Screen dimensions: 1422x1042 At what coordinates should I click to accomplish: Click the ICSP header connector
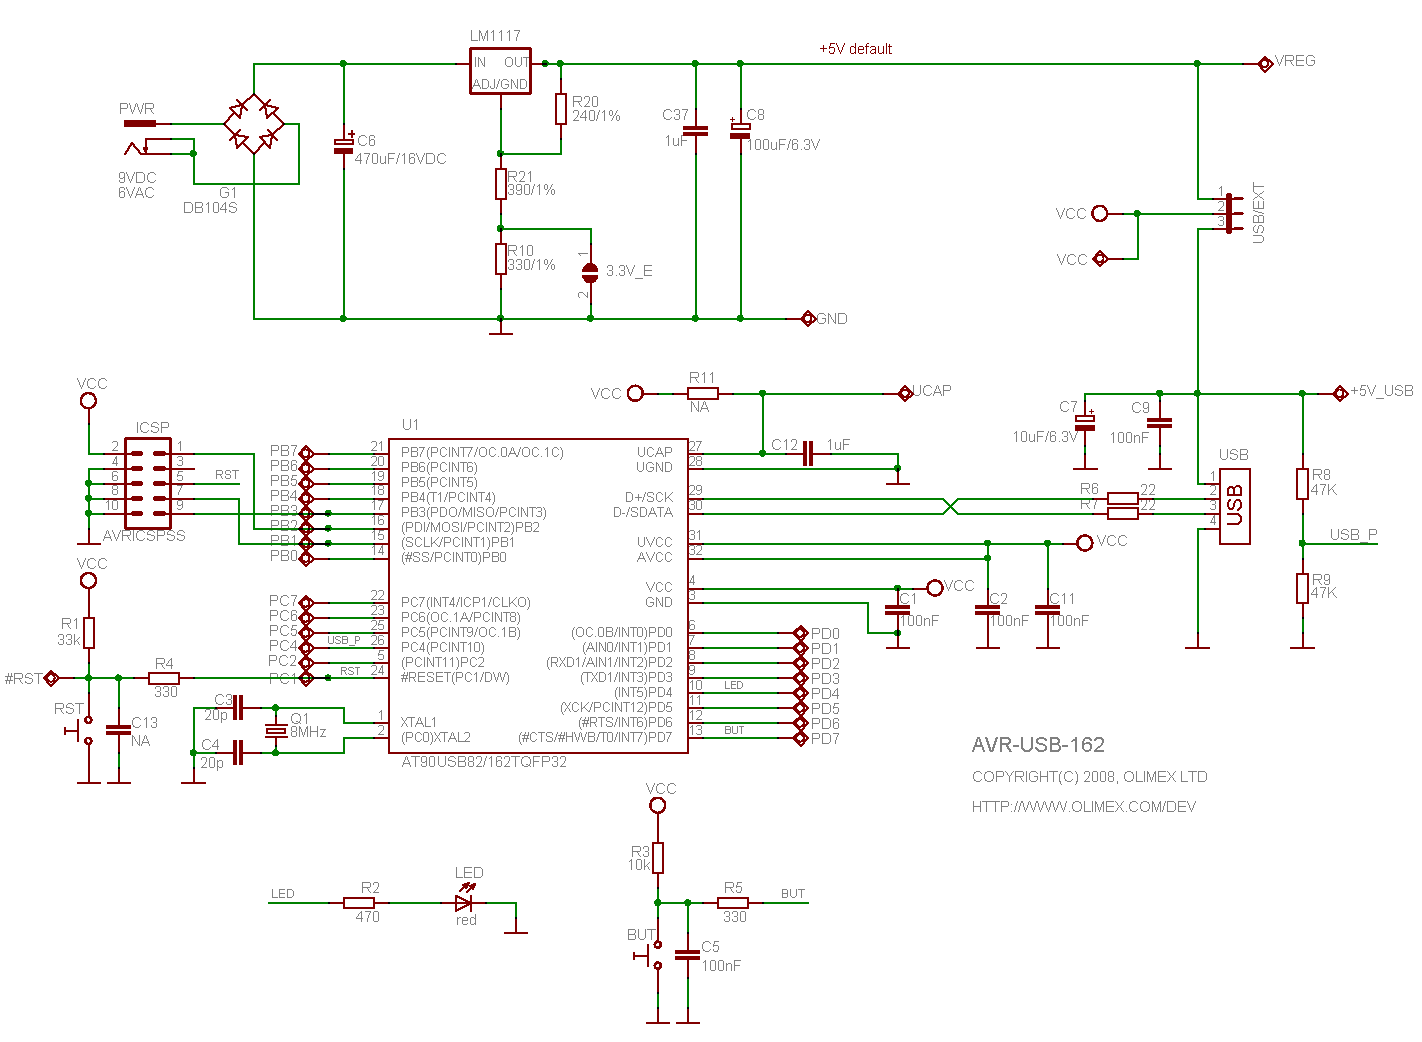(x=147, y=484)
